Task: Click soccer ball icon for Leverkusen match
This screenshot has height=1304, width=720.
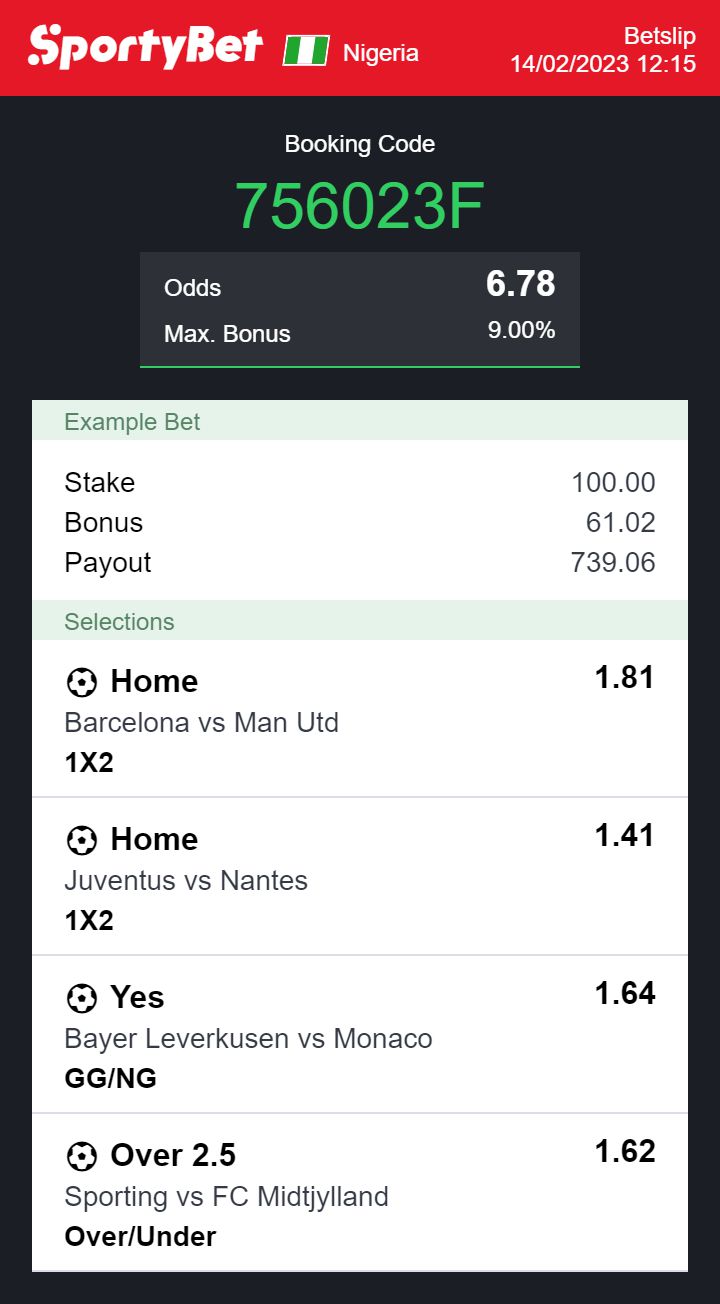Action: coord(81,999)
